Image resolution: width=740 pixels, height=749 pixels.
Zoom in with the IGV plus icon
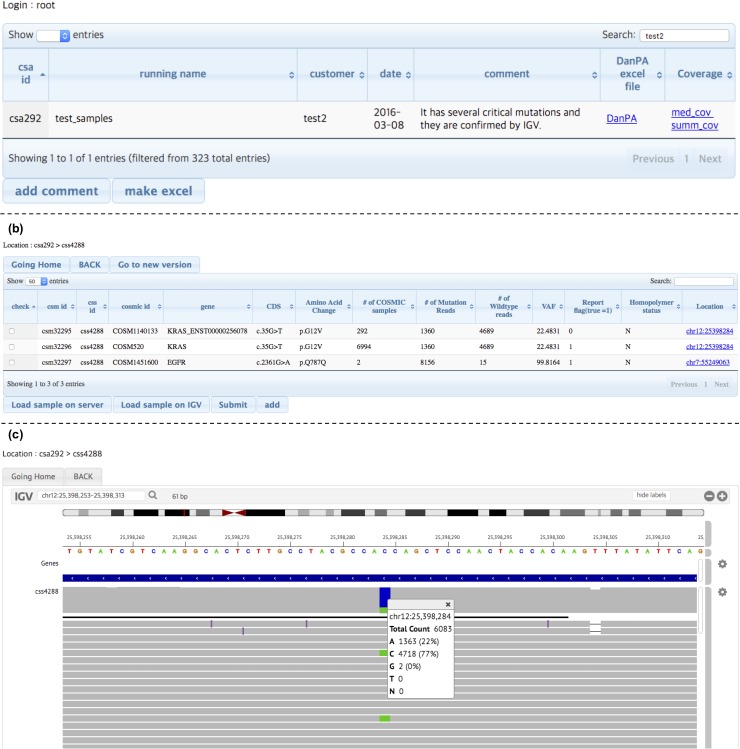(x=722, y=496)
